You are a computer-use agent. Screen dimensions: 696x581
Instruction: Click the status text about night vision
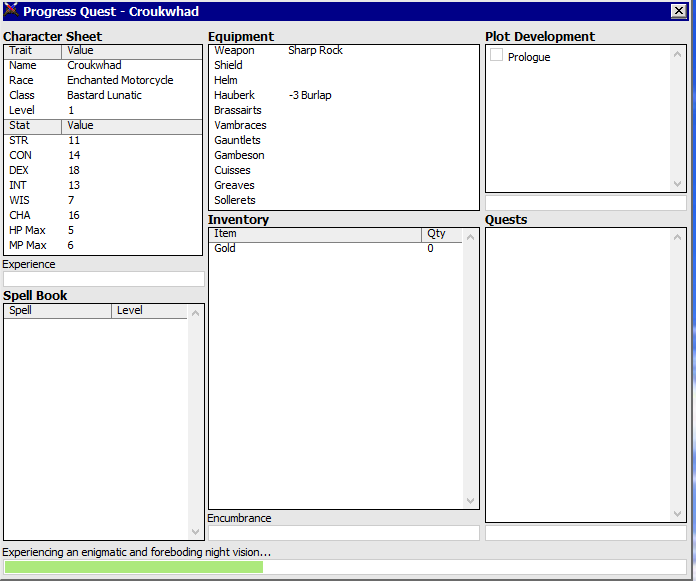click(x=137, y=552)
